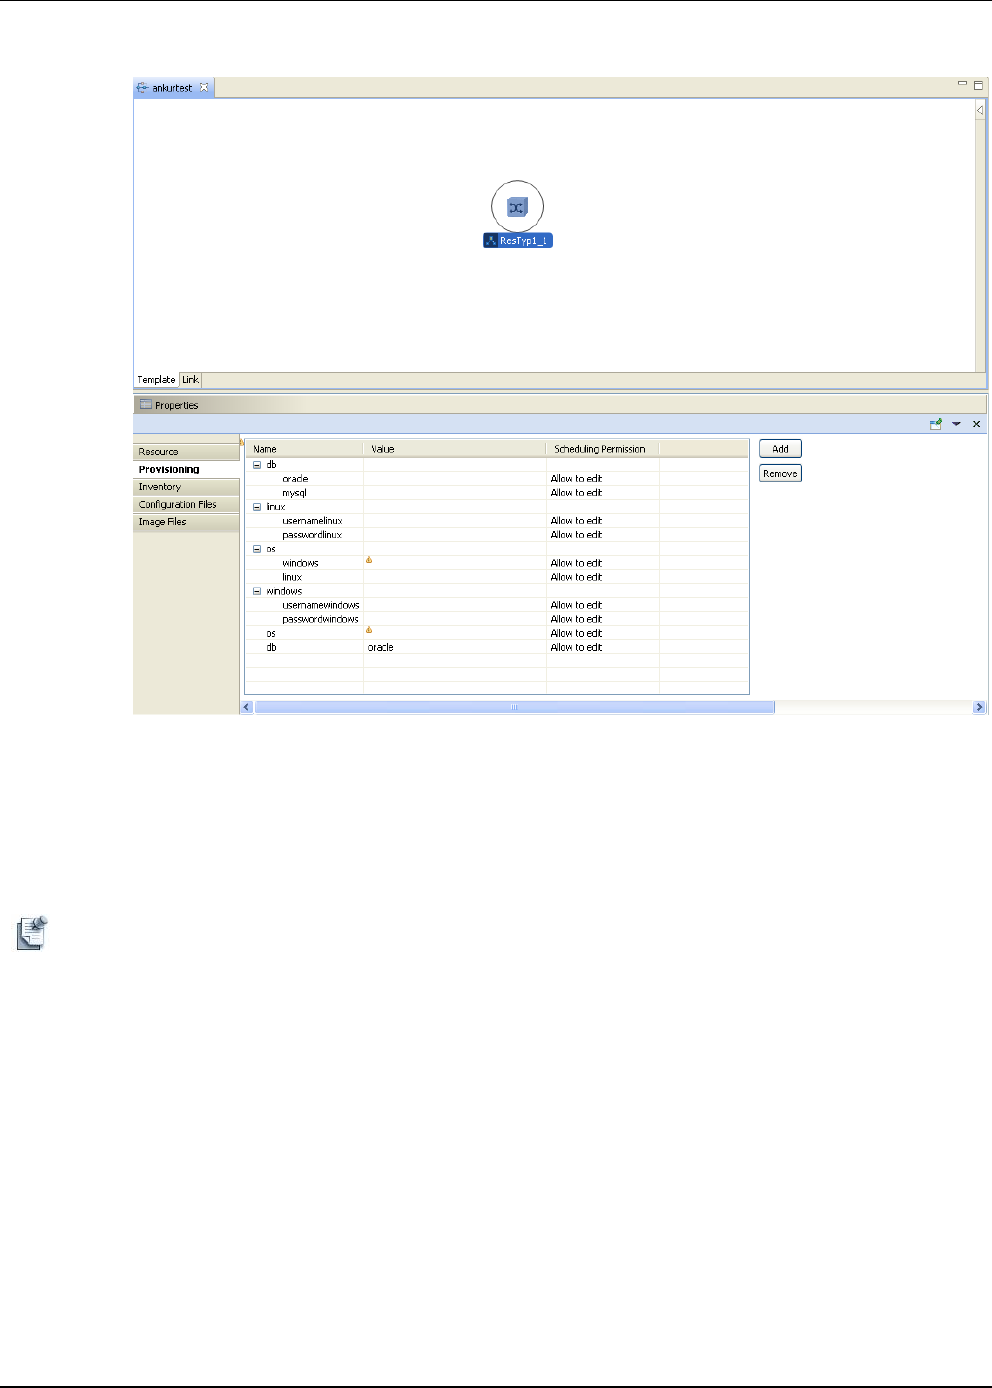Select the usernamewindows row
992x1388 pixels.
pyautogui.click(x=497, y=605)
